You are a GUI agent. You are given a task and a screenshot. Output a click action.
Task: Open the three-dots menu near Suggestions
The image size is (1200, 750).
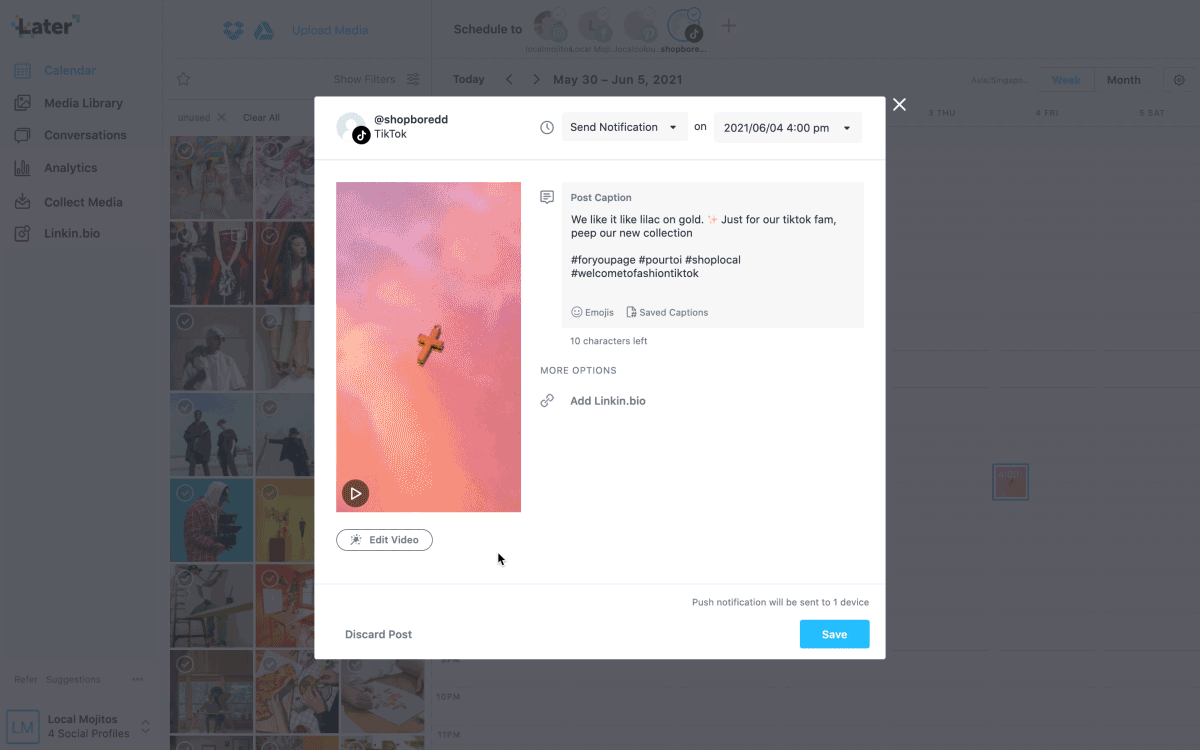[x=138, y=679]
